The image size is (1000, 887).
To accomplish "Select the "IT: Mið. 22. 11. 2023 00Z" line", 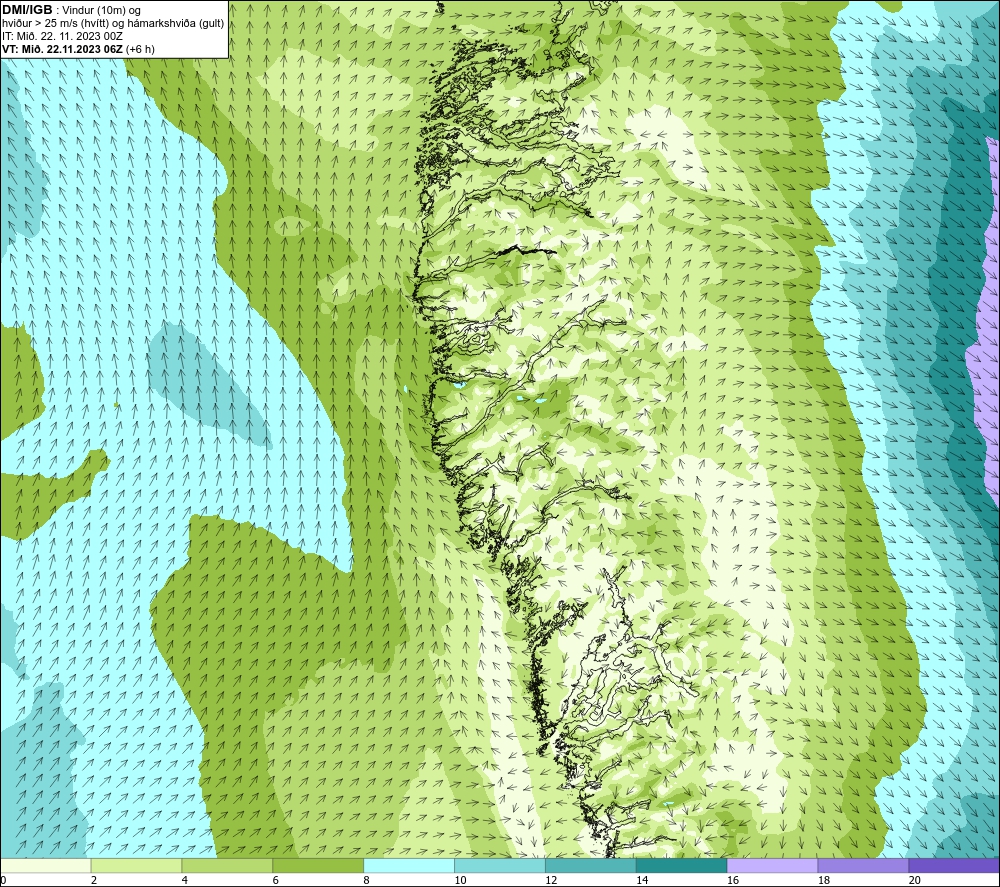I will point(62,36).
